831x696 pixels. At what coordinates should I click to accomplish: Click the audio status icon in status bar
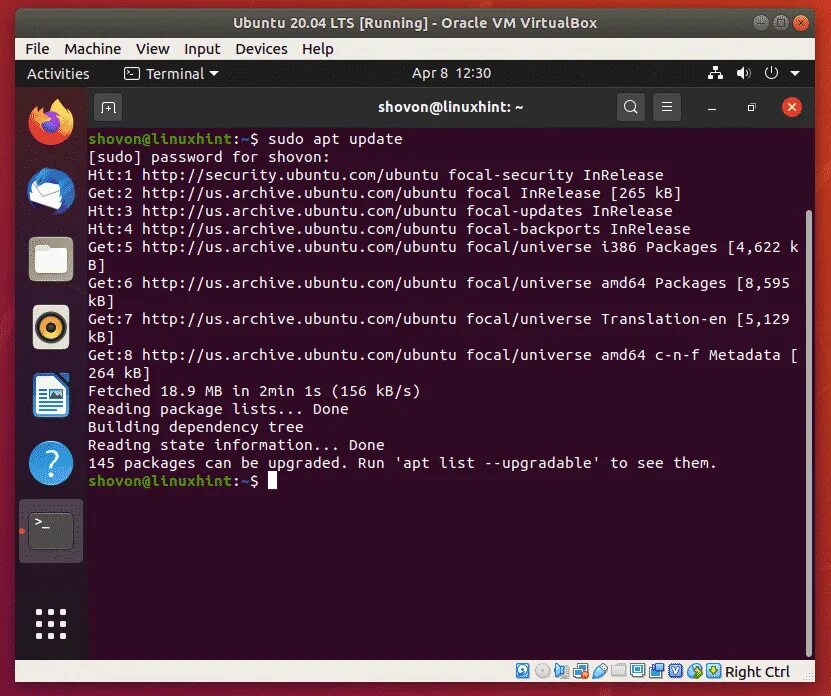(x=561, y=671)
